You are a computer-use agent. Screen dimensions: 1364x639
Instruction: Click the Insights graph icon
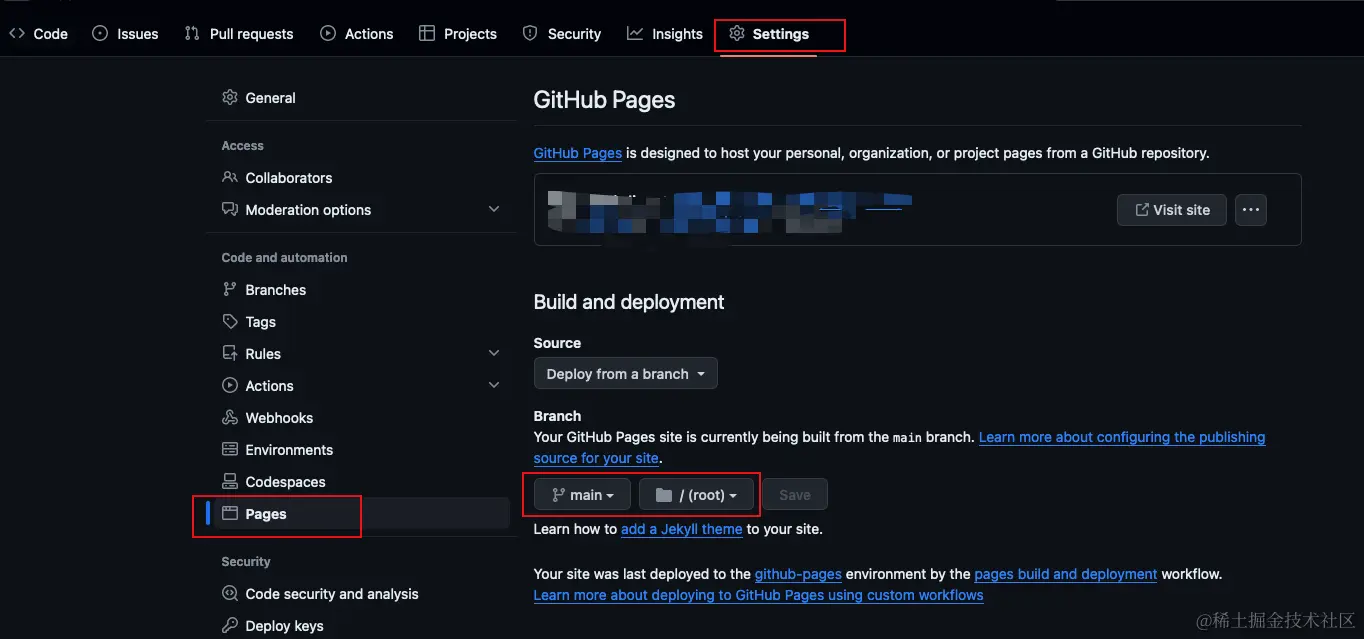pyautogui.click(x=635, y=33)
